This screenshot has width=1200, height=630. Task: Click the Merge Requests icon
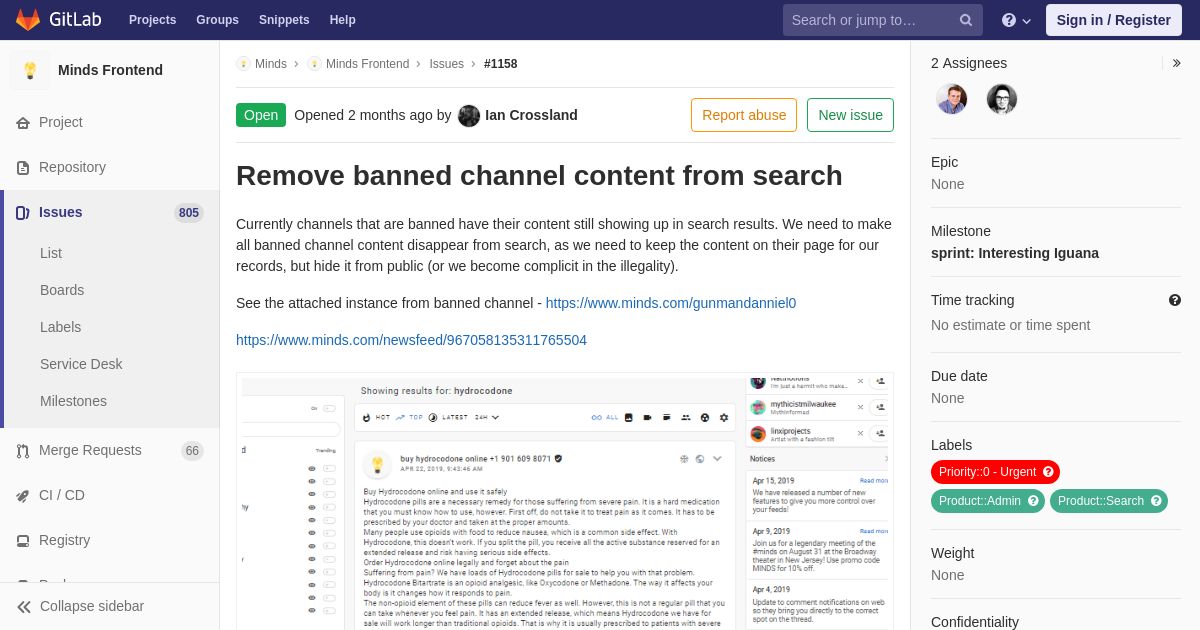coord(23,451)
